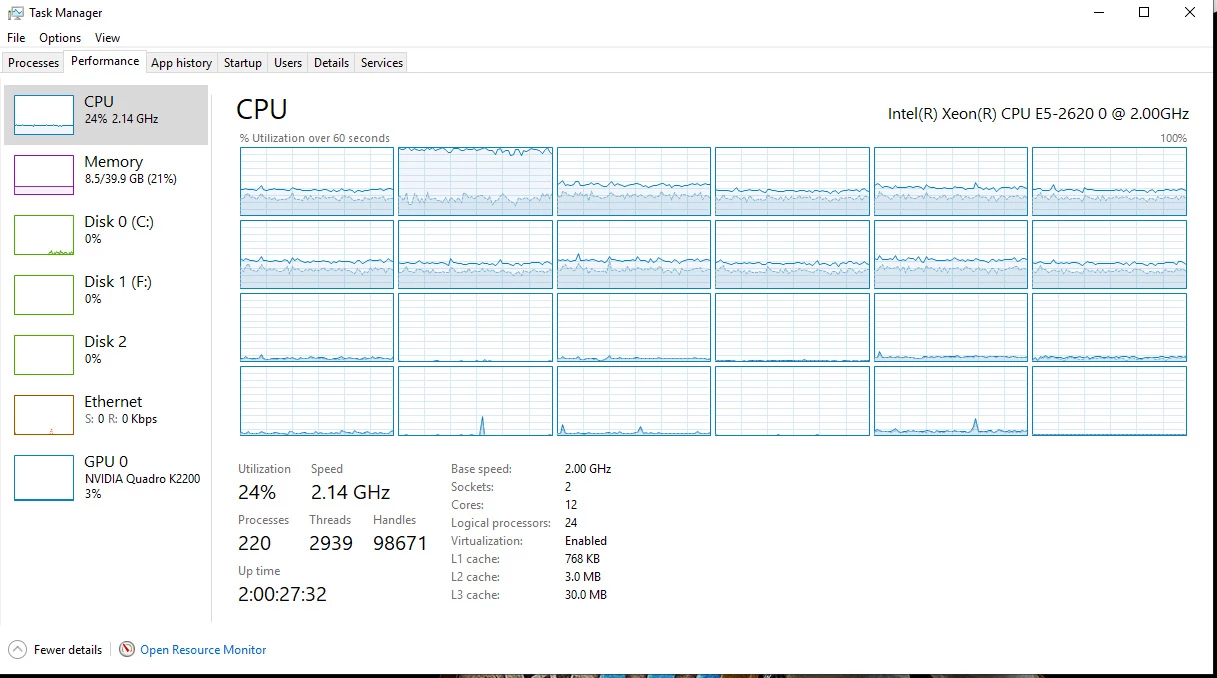Select the CPU mini graph in sidebar
The image size is (1217, 678).
pos(44,115)
